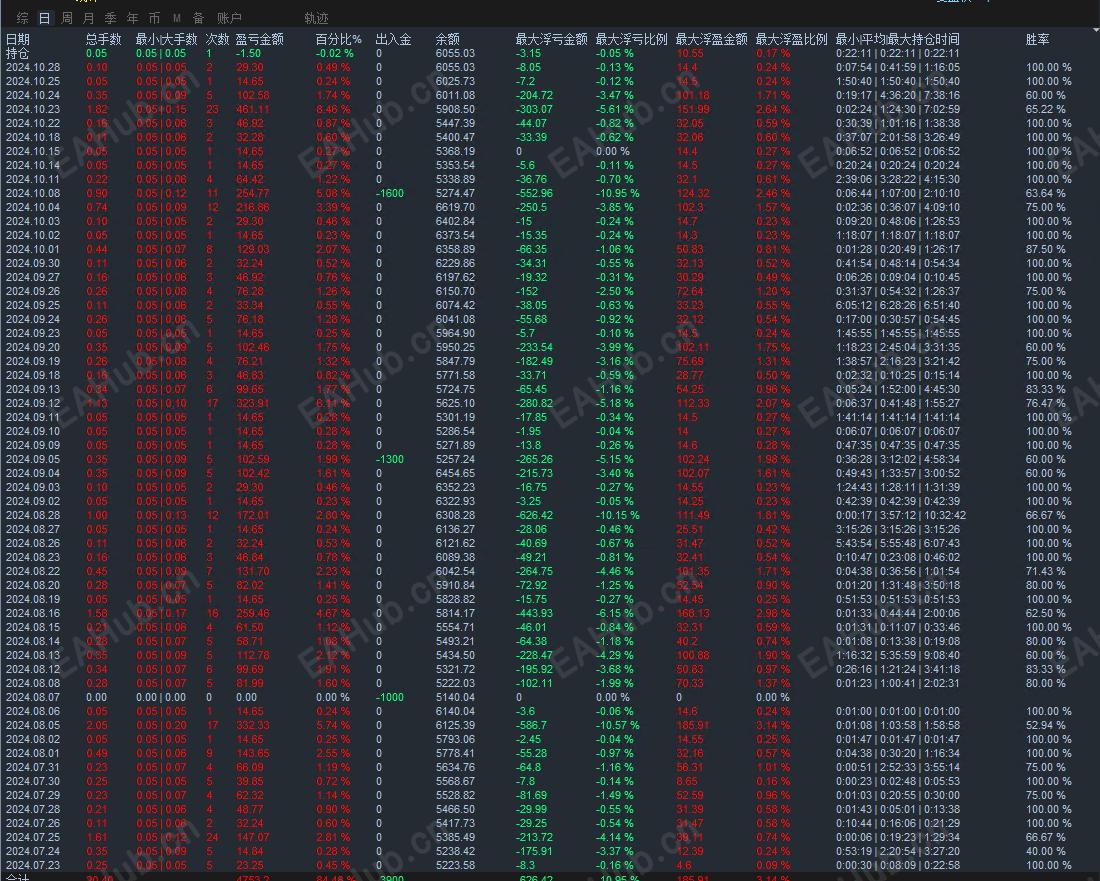This screenshot has height=881, width=1100.
Task: Click the 76.47 % win-rate cell
Action: (x=1045, y=403)
